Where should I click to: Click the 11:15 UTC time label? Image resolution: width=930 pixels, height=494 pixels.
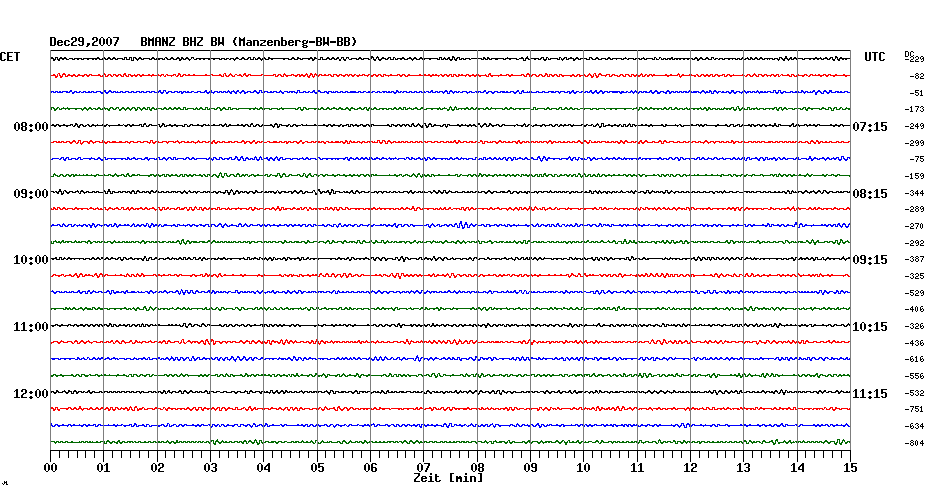pos(870,394)
